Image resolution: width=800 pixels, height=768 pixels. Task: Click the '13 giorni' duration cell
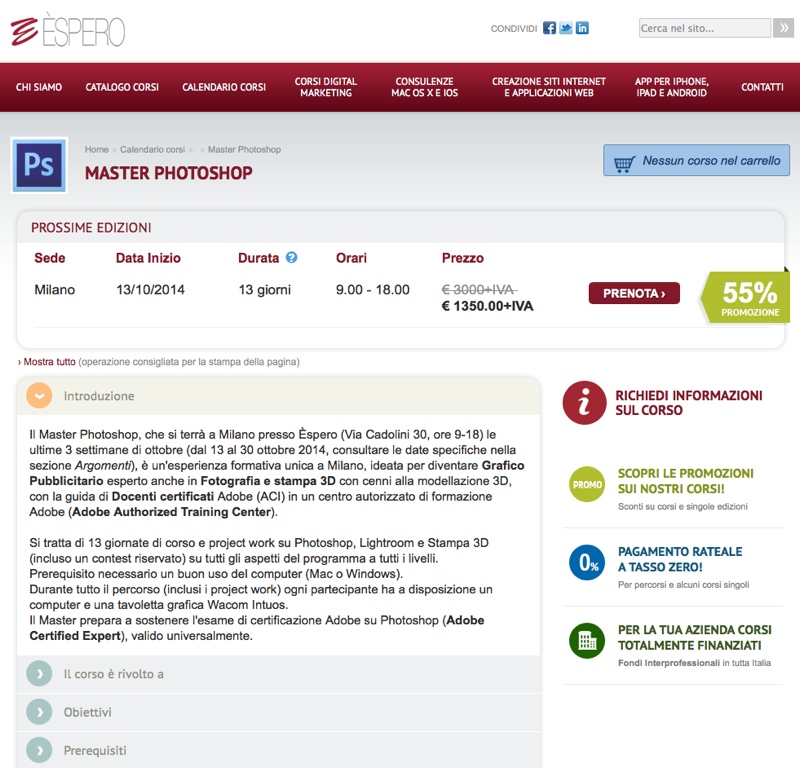pos(265,290)
